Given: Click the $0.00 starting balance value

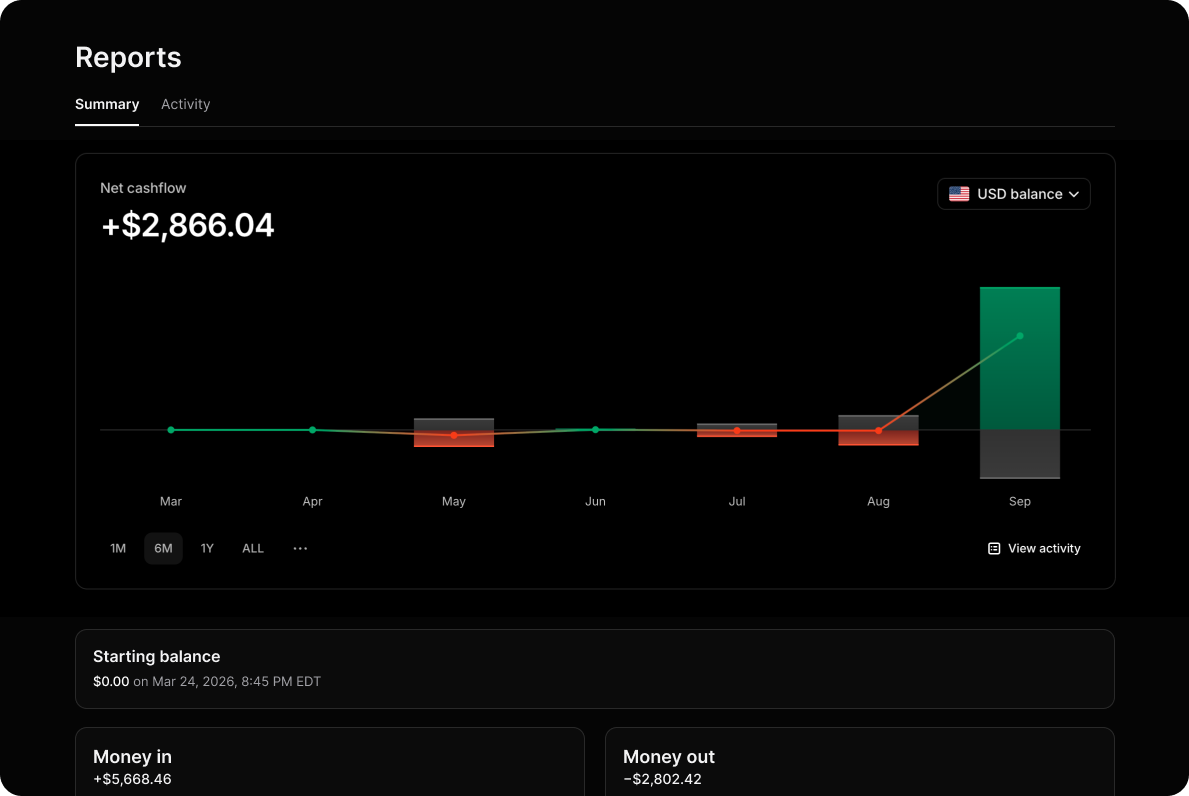Looking at the screenshot, I should (111, 682).
